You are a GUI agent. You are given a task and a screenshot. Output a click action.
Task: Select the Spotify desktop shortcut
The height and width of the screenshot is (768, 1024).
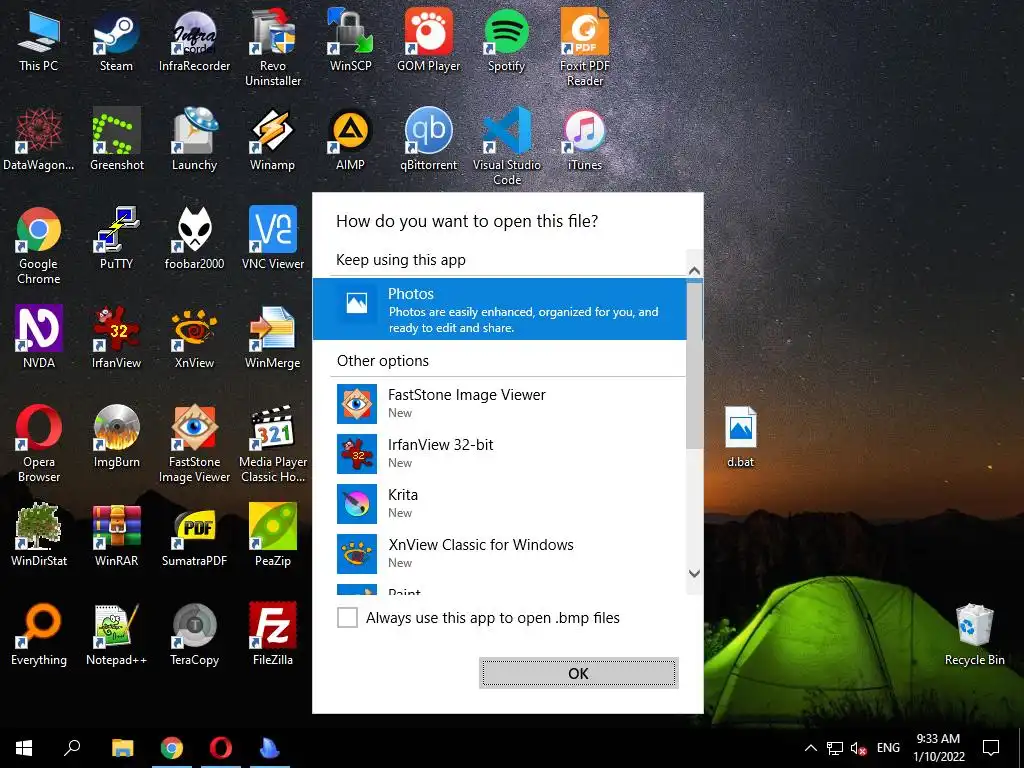click(507, 40)
